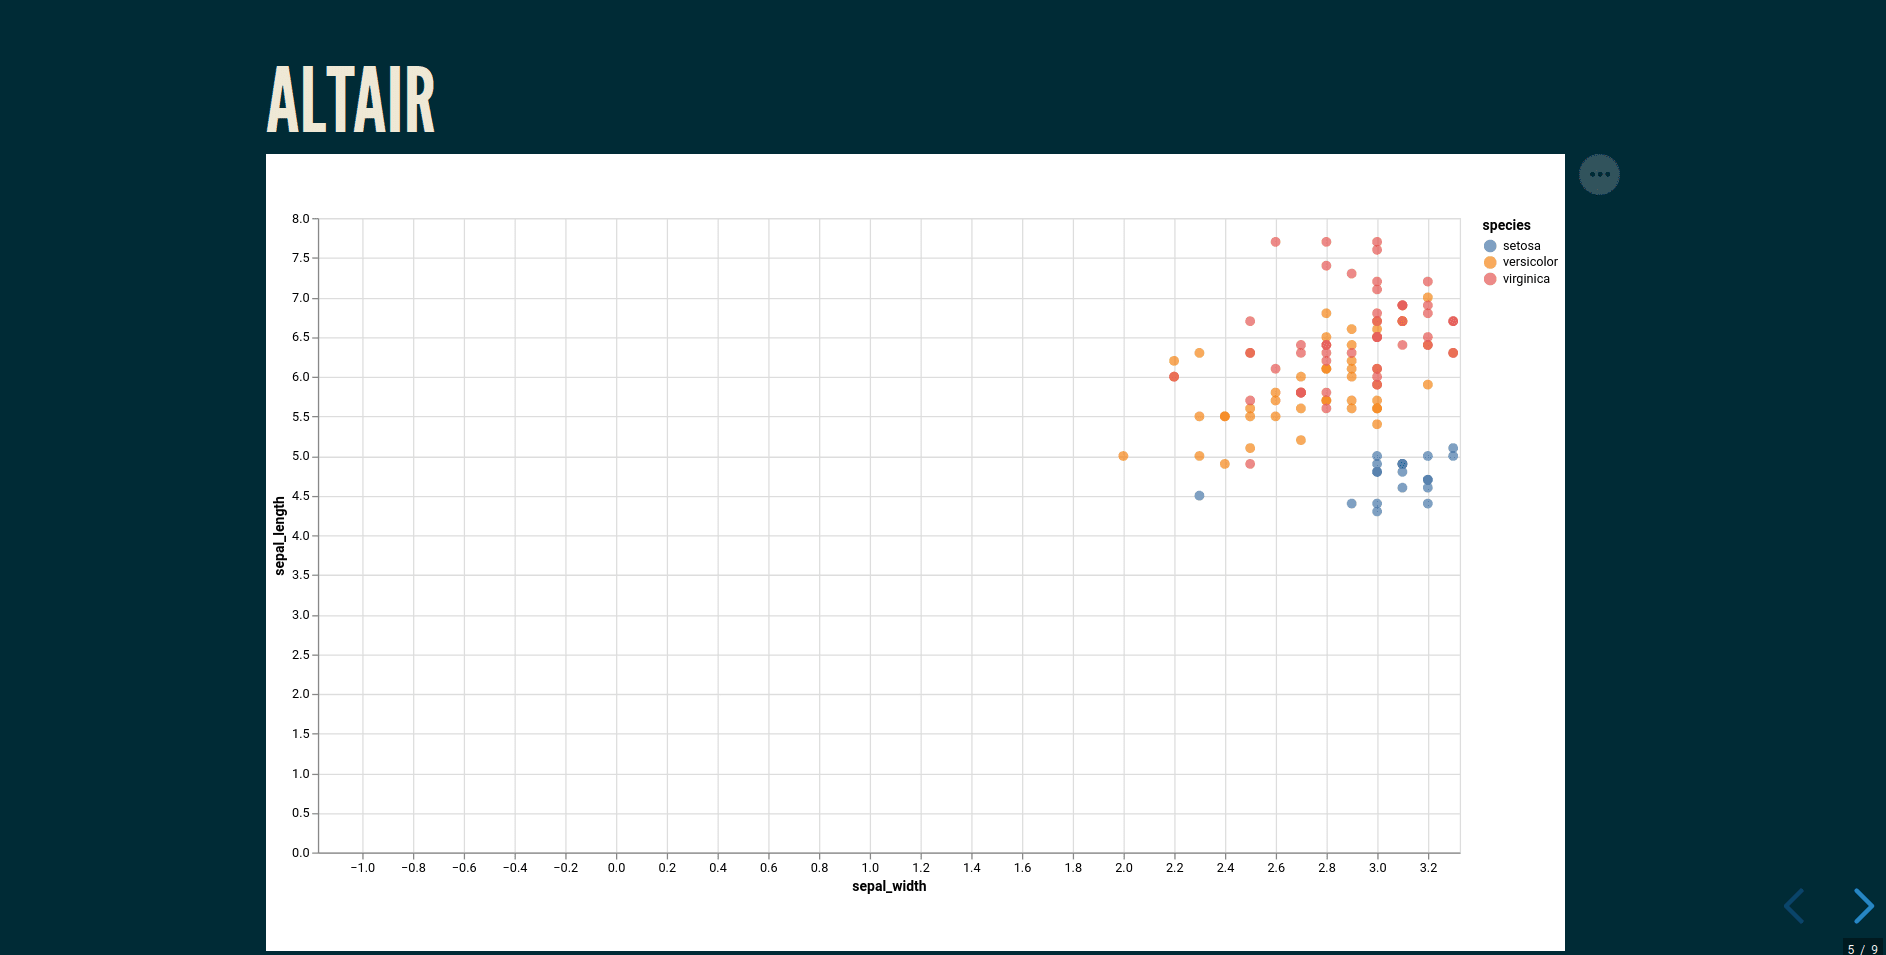
Task: Click the "8.0" y-axis tick label
Action: [x=300, y=219]
